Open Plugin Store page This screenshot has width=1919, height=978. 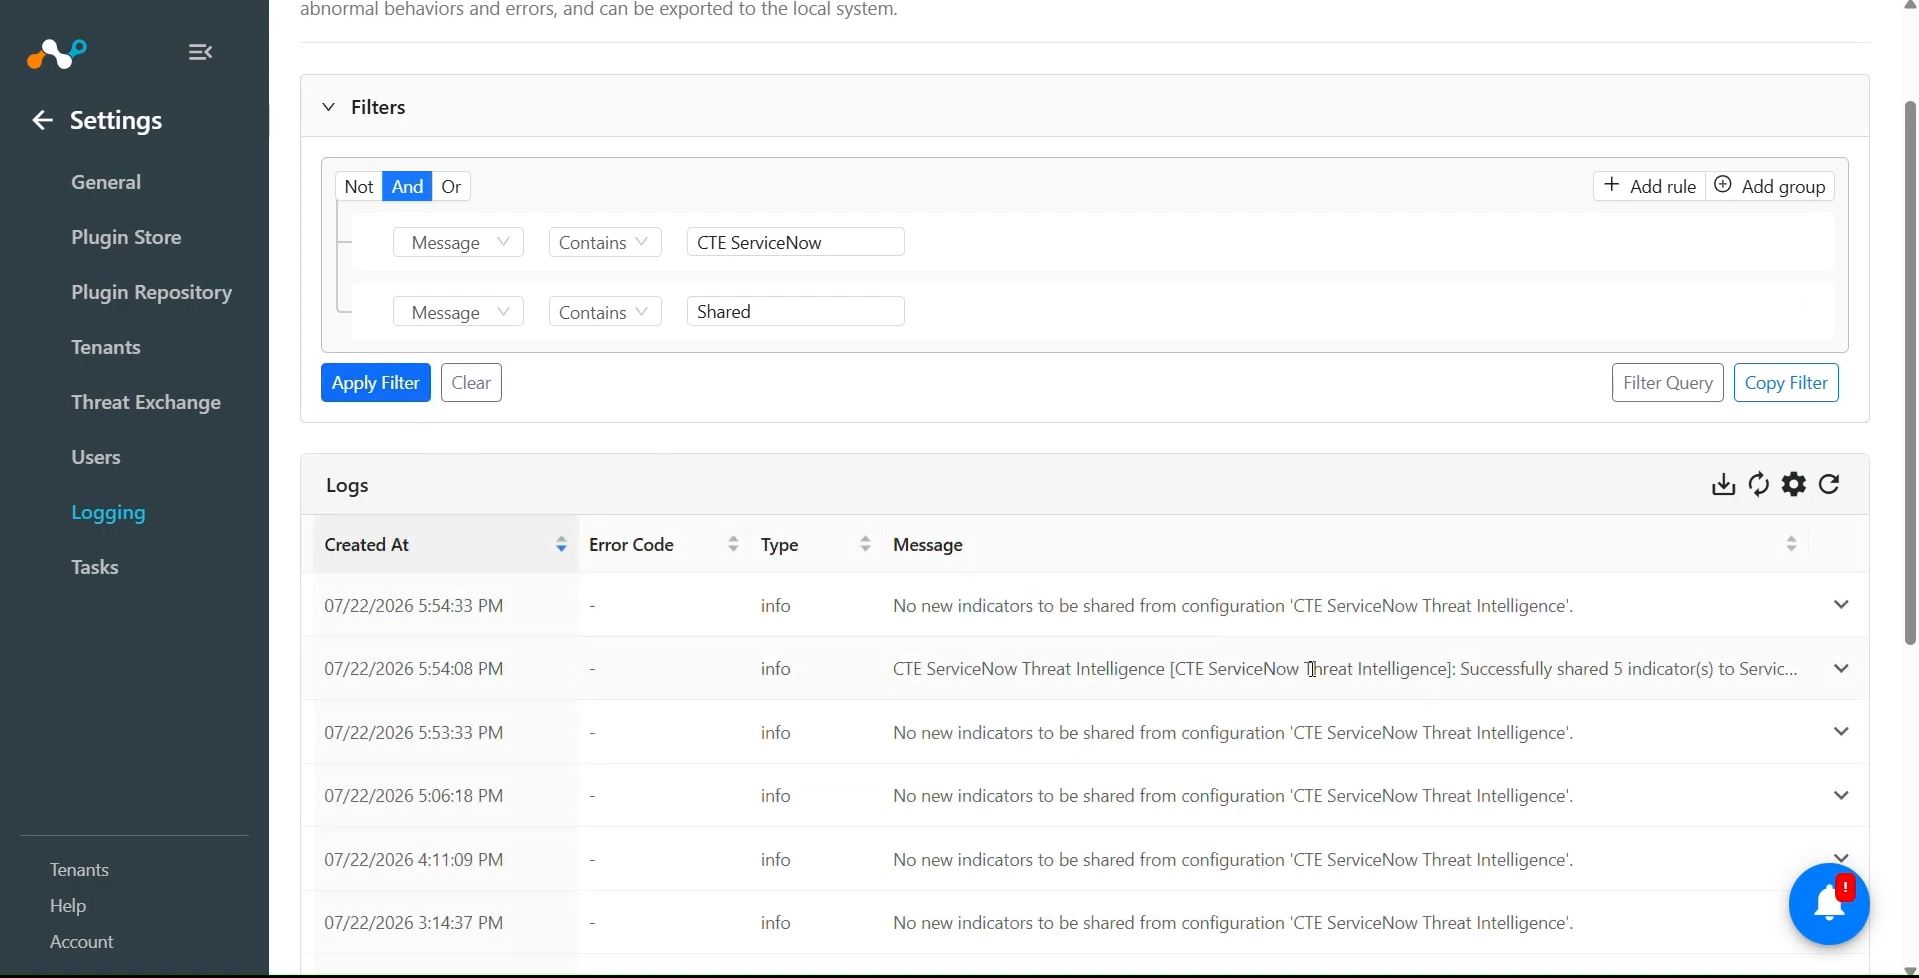point(126,238)
